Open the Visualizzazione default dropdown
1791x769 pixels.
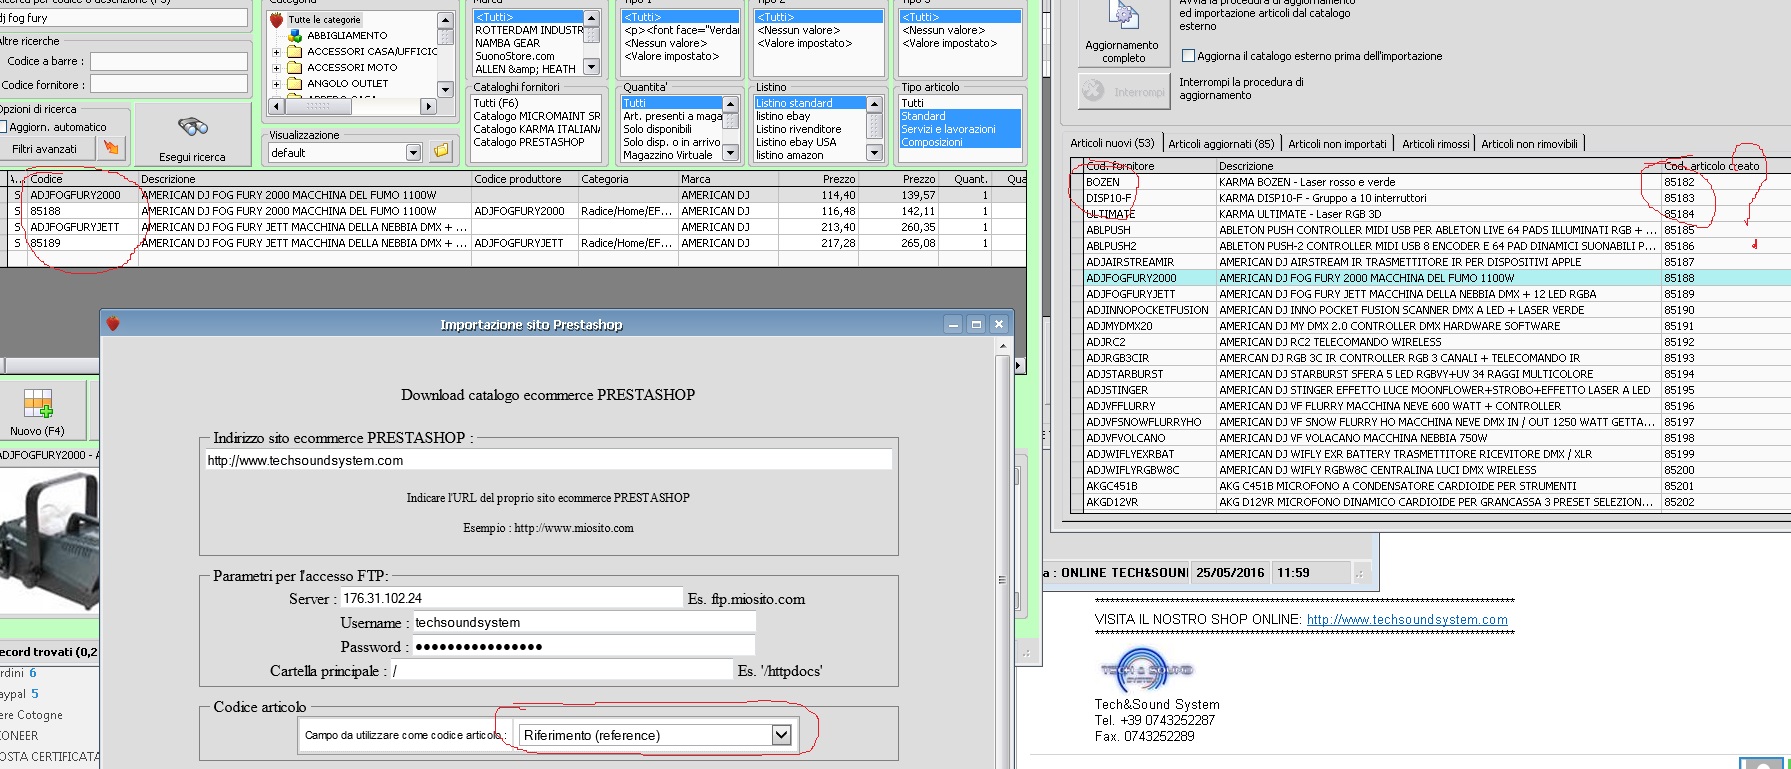(414, 152)
